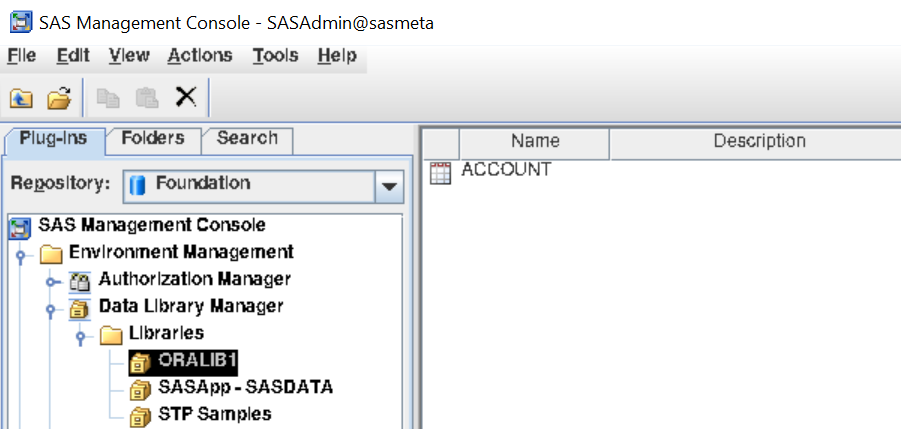The height and width of the screenshot is (429, 901).
Task: Click the ACCOUNT table icon
Action: (x=440, y=173)
